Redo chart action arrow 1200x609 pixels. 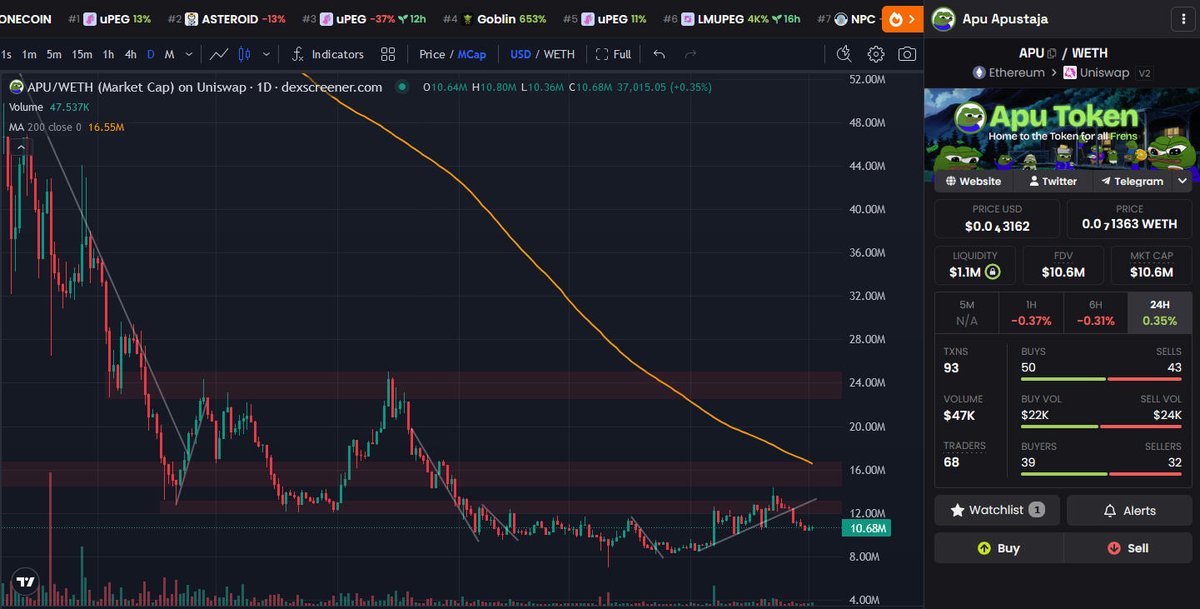(x=690, y=54)
